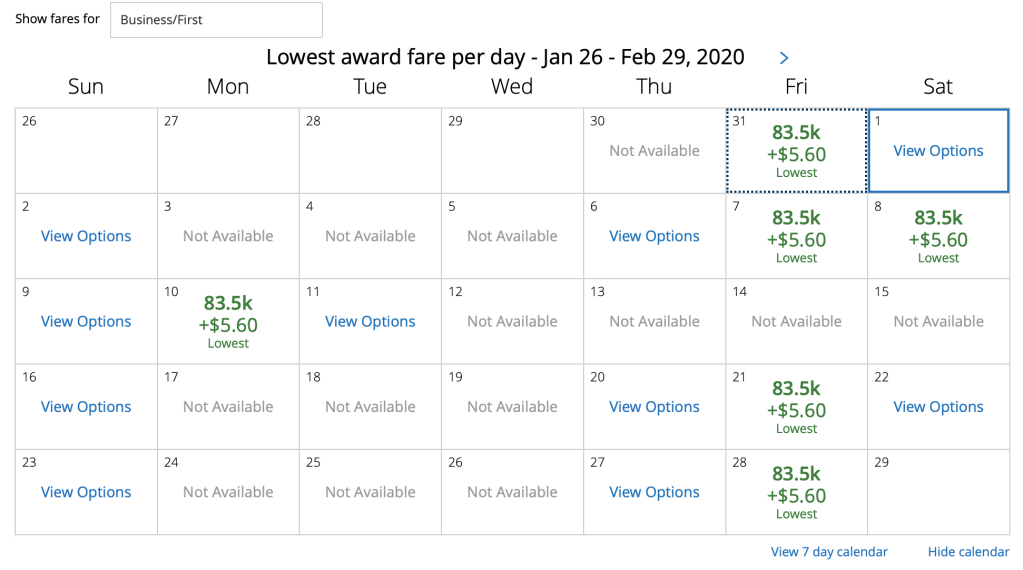This screenshot has width=1023, height=570.
Task: Click View Options for Sunday Feb 2
Action: click(86, 236)
